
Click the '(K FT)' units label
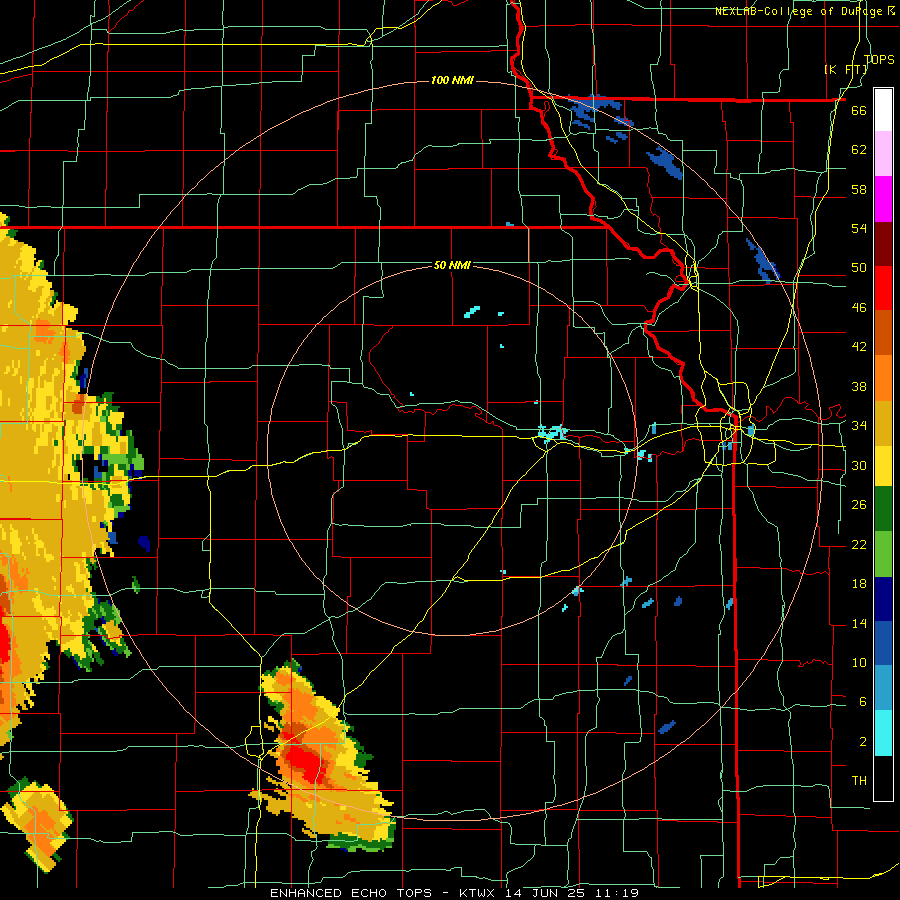point(846,69)
